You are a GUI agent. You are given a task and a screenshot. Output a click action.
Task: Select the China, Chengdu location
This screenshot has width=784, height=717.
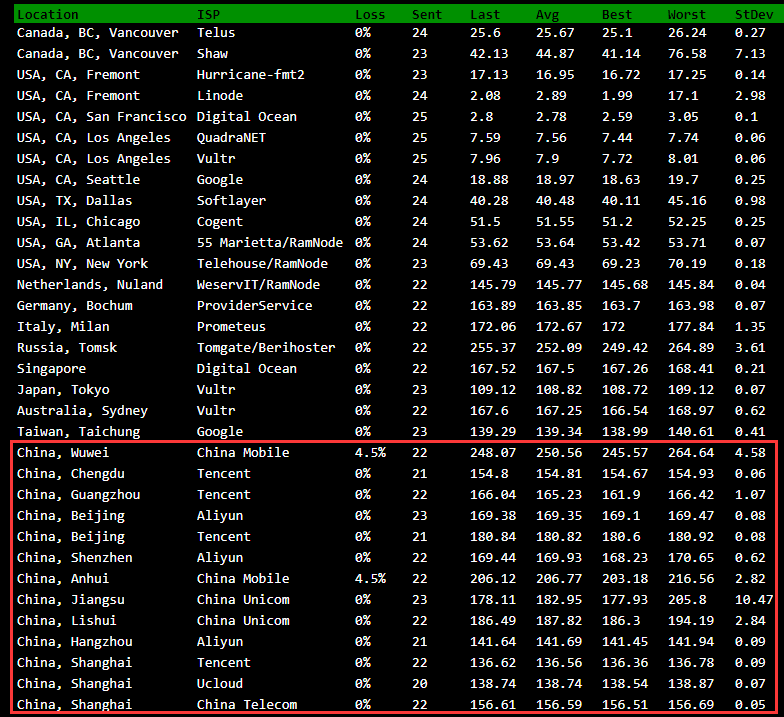70,474
